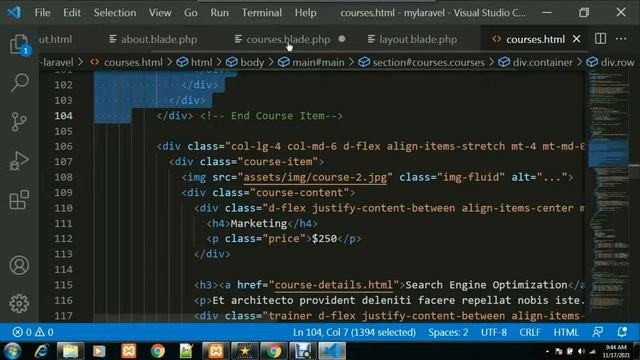Screen dimensions: 640x360
Task: Expand the section#courses.courses breadcrumb
Action: (x=428, y=62)
